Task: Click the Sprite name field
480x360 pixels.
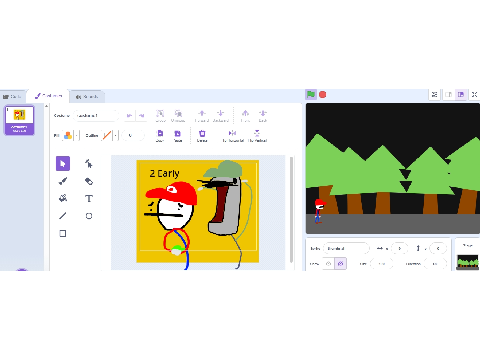Action: click(x=347, y=248)
